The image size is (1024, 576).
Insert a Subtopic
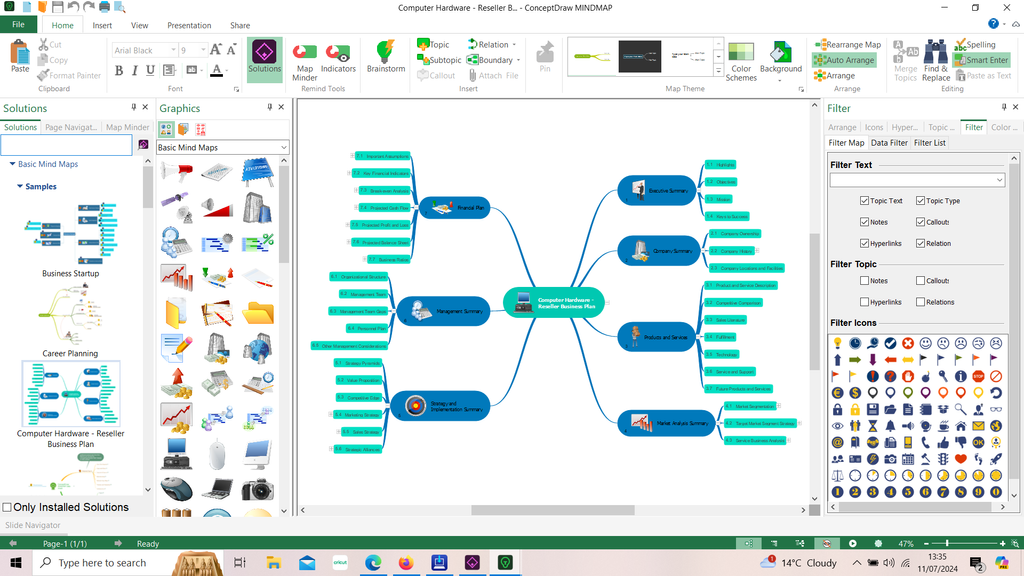point(436,60)
